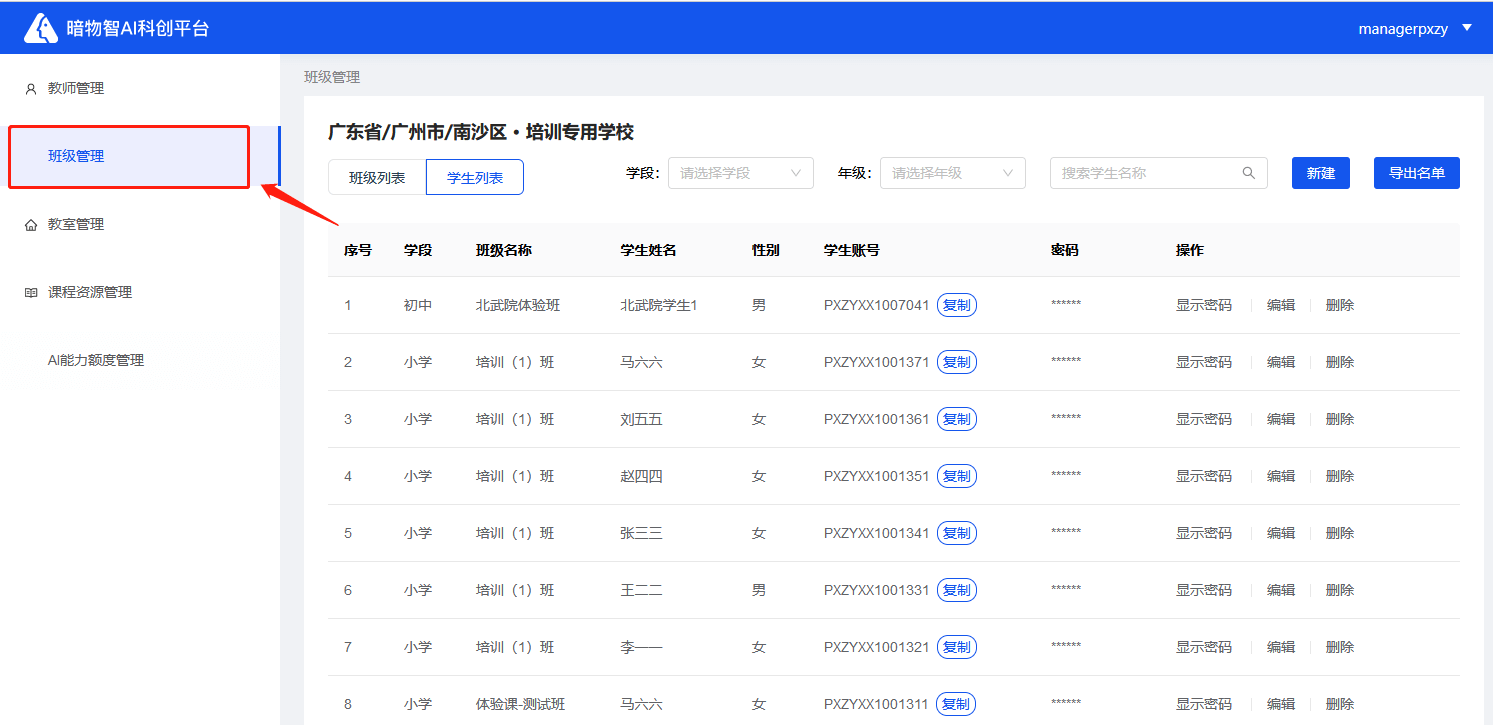This screenshot has width=1493, height=725.
Task: Open the 请选择年级 dropdown
Action: click(x=953, y=173)
